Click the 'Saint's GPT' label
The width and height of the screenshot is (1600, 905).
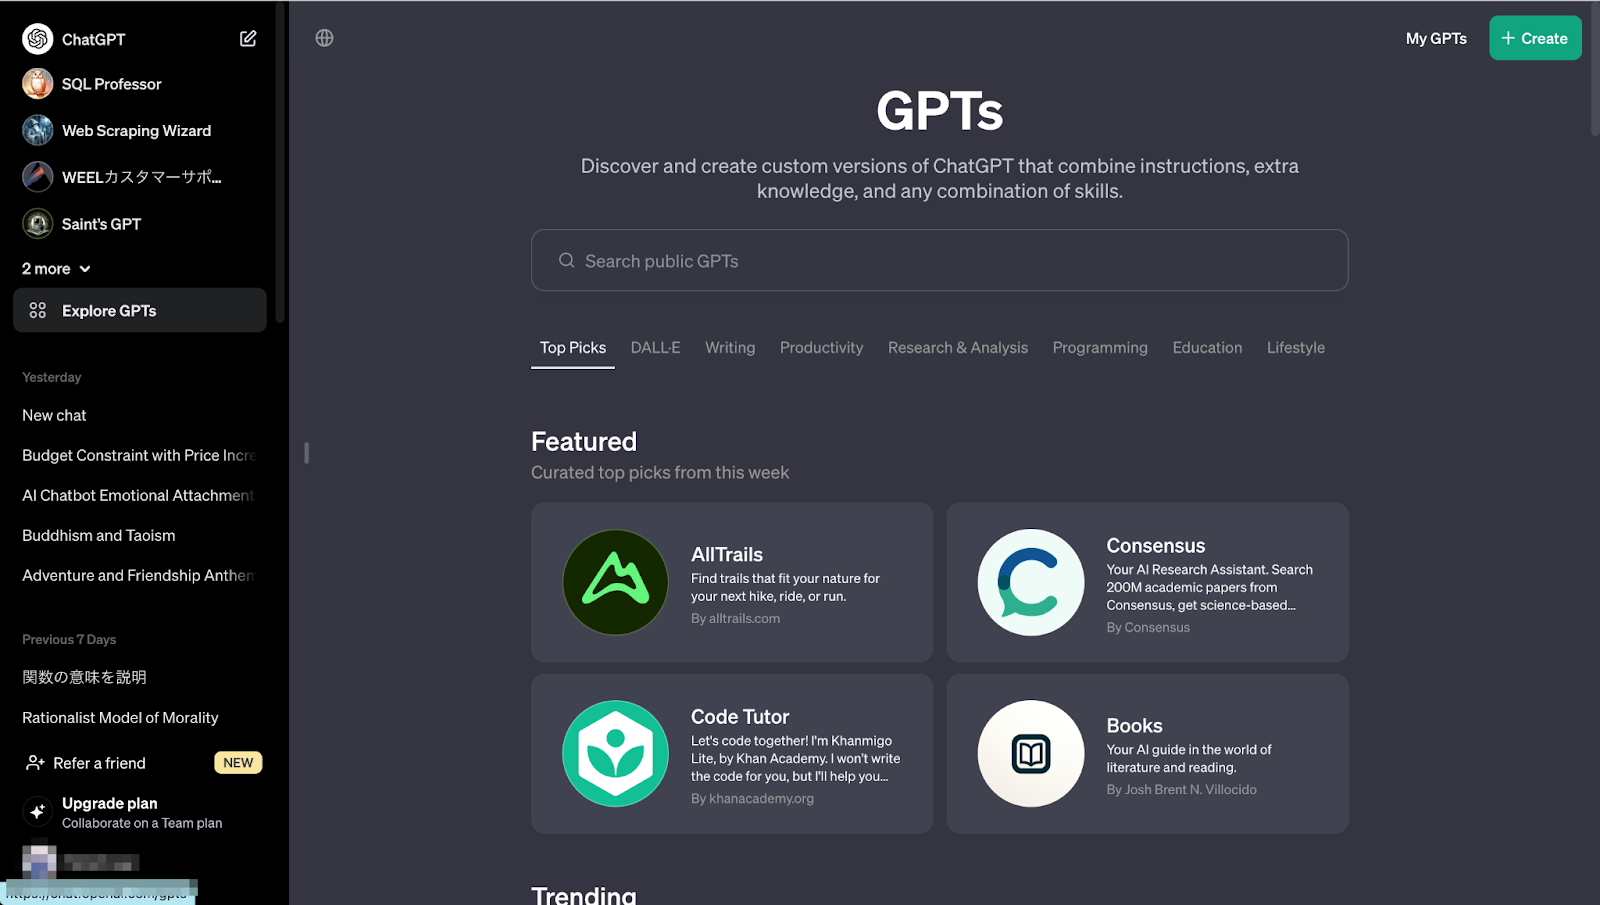click(101, 224)
